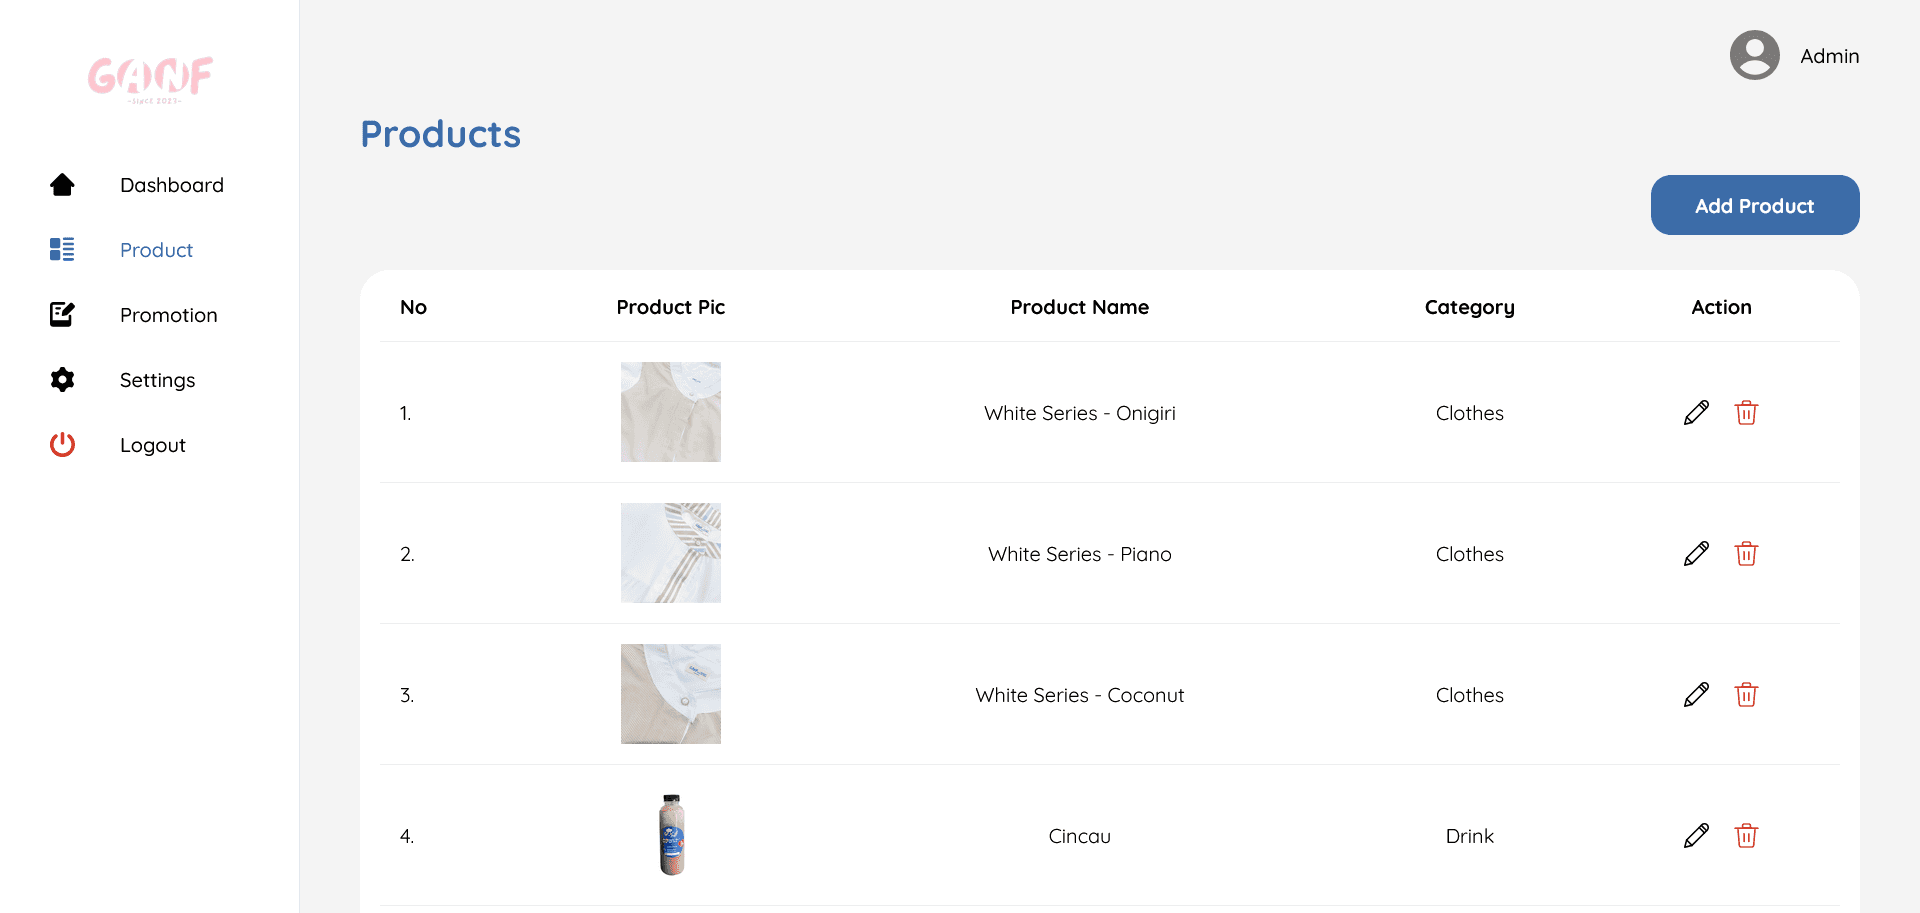Click the GANF logo
Screen dimensions: 1920x913
pyautogui.click(x=150, y=78)
